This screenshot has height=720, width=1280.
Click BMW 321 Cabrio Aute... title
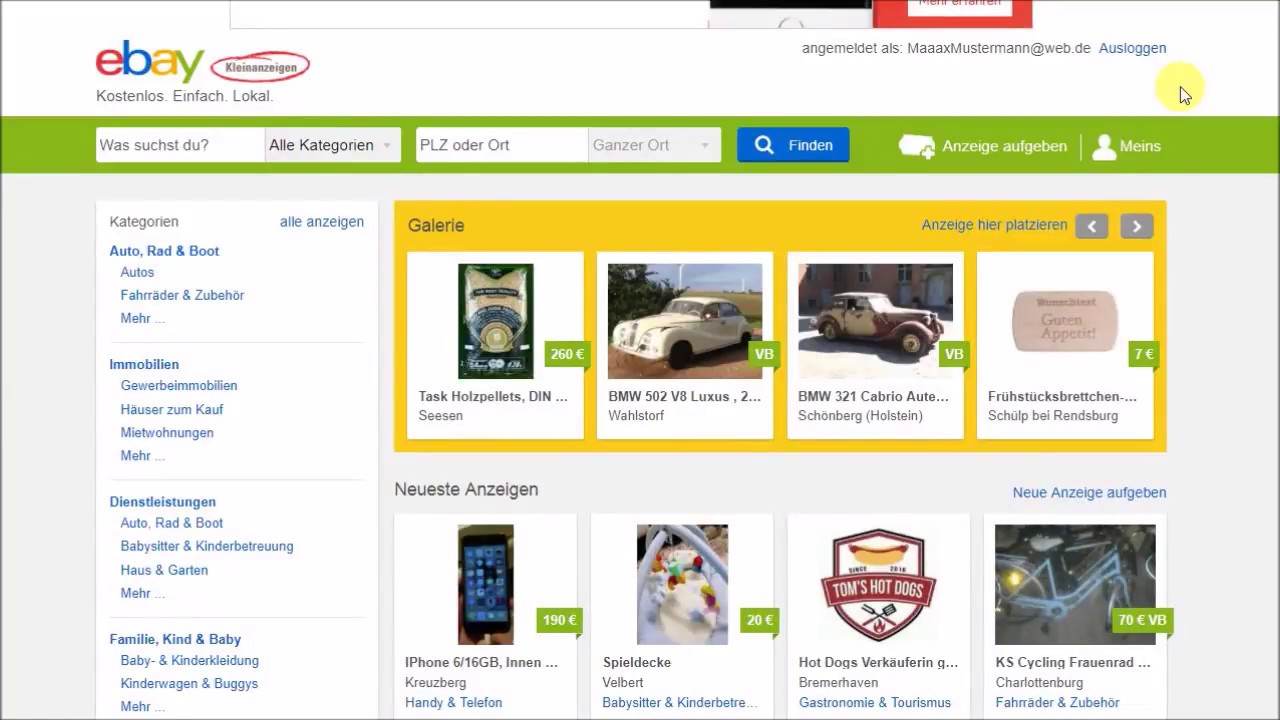(873, 396)
